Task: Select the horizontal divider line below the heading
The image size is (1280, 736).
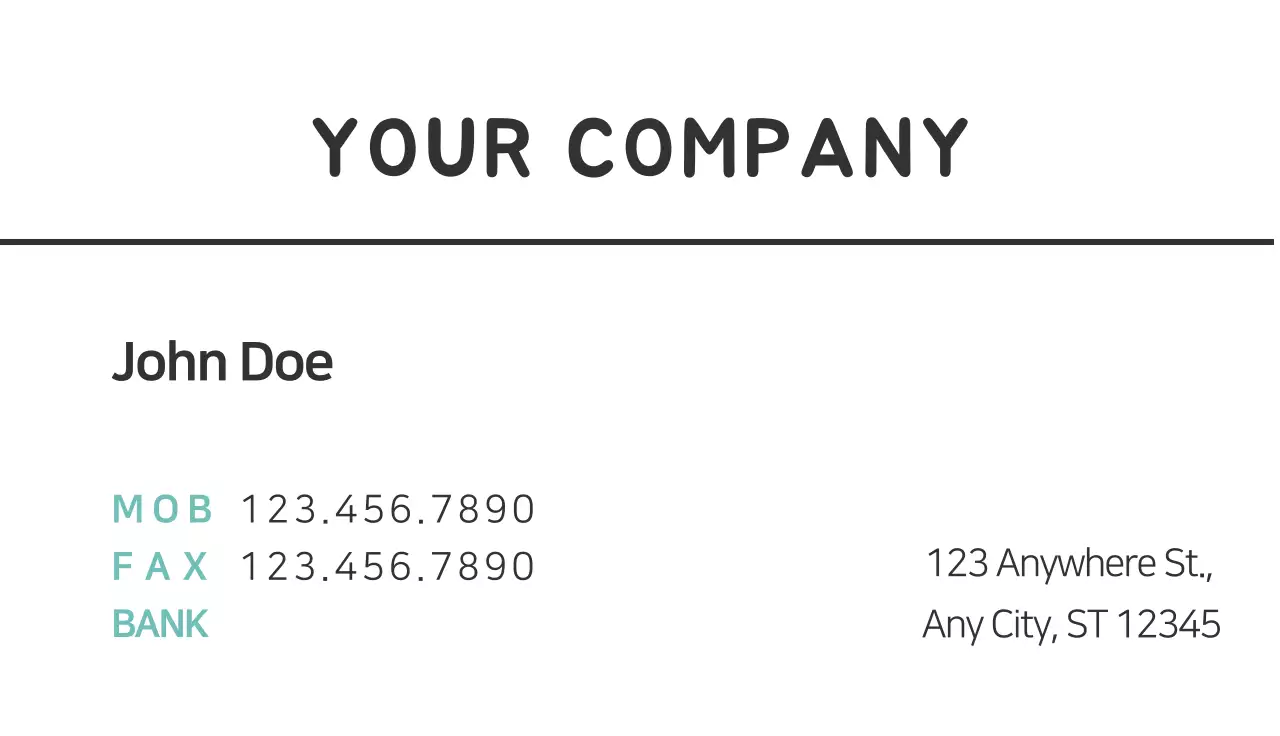Action: tap(640, 241)
